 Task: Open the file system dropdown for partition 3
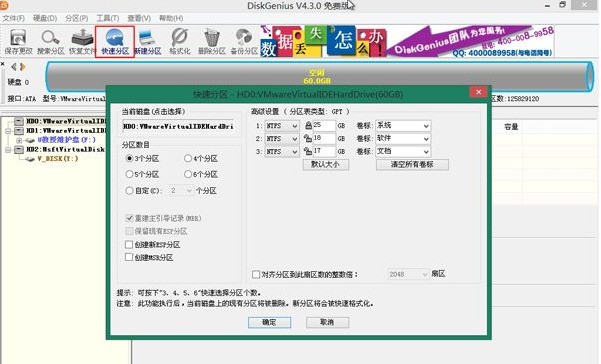282,152
